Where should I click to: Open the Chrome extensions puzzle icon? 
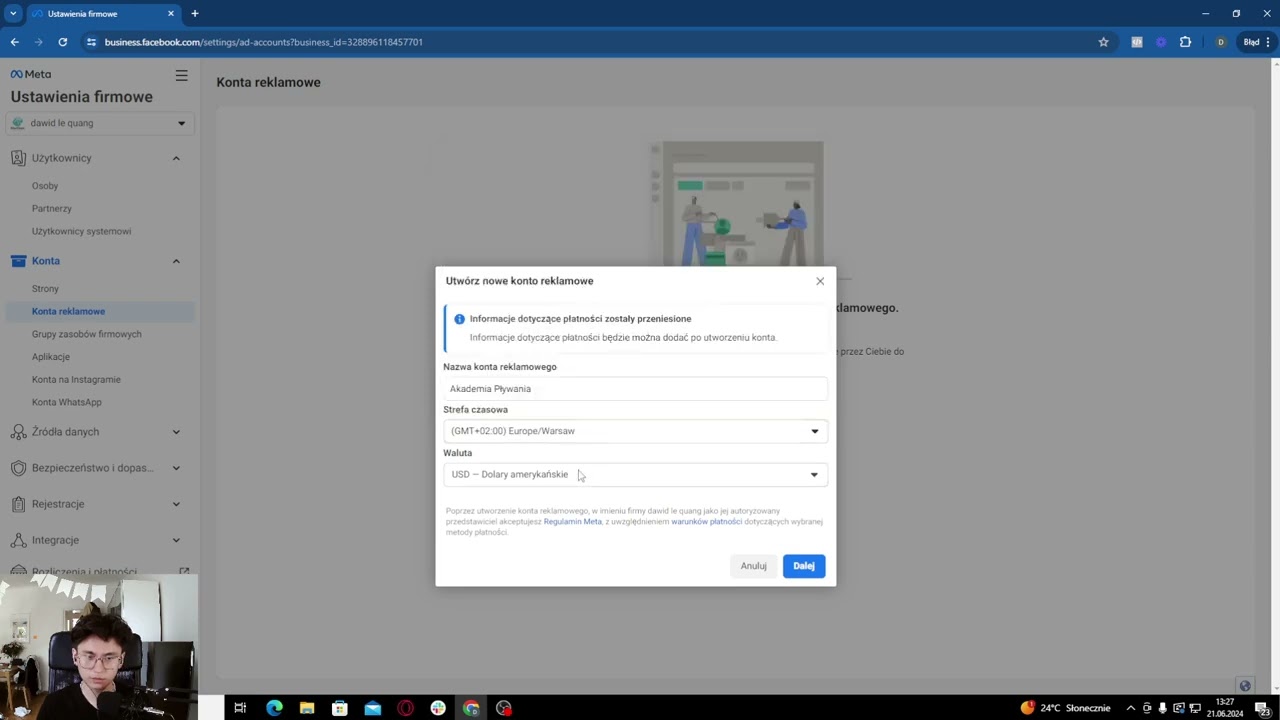click(1185, 42)
